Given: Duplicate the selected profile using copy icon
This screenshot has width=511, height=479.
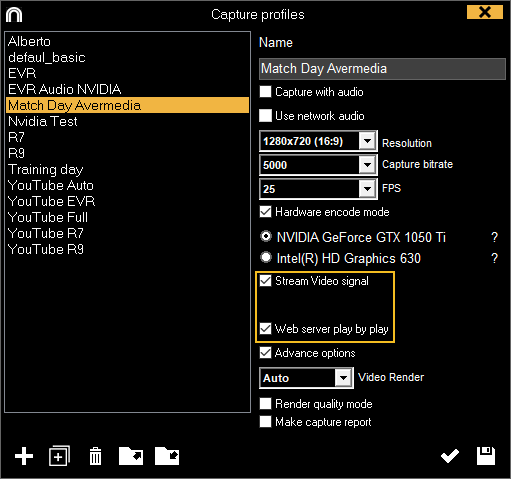Looking at the screenshot, I should pyautogui.click(x=59, y=456).
